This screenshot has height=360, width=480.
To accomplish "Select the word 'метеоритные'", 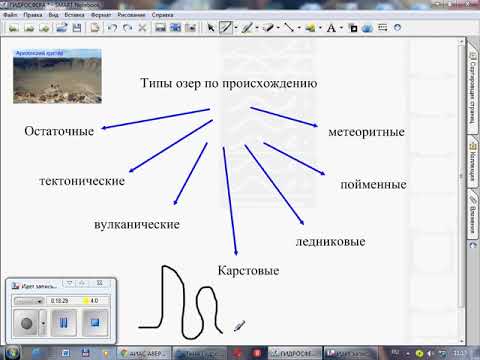I will 366,132.
